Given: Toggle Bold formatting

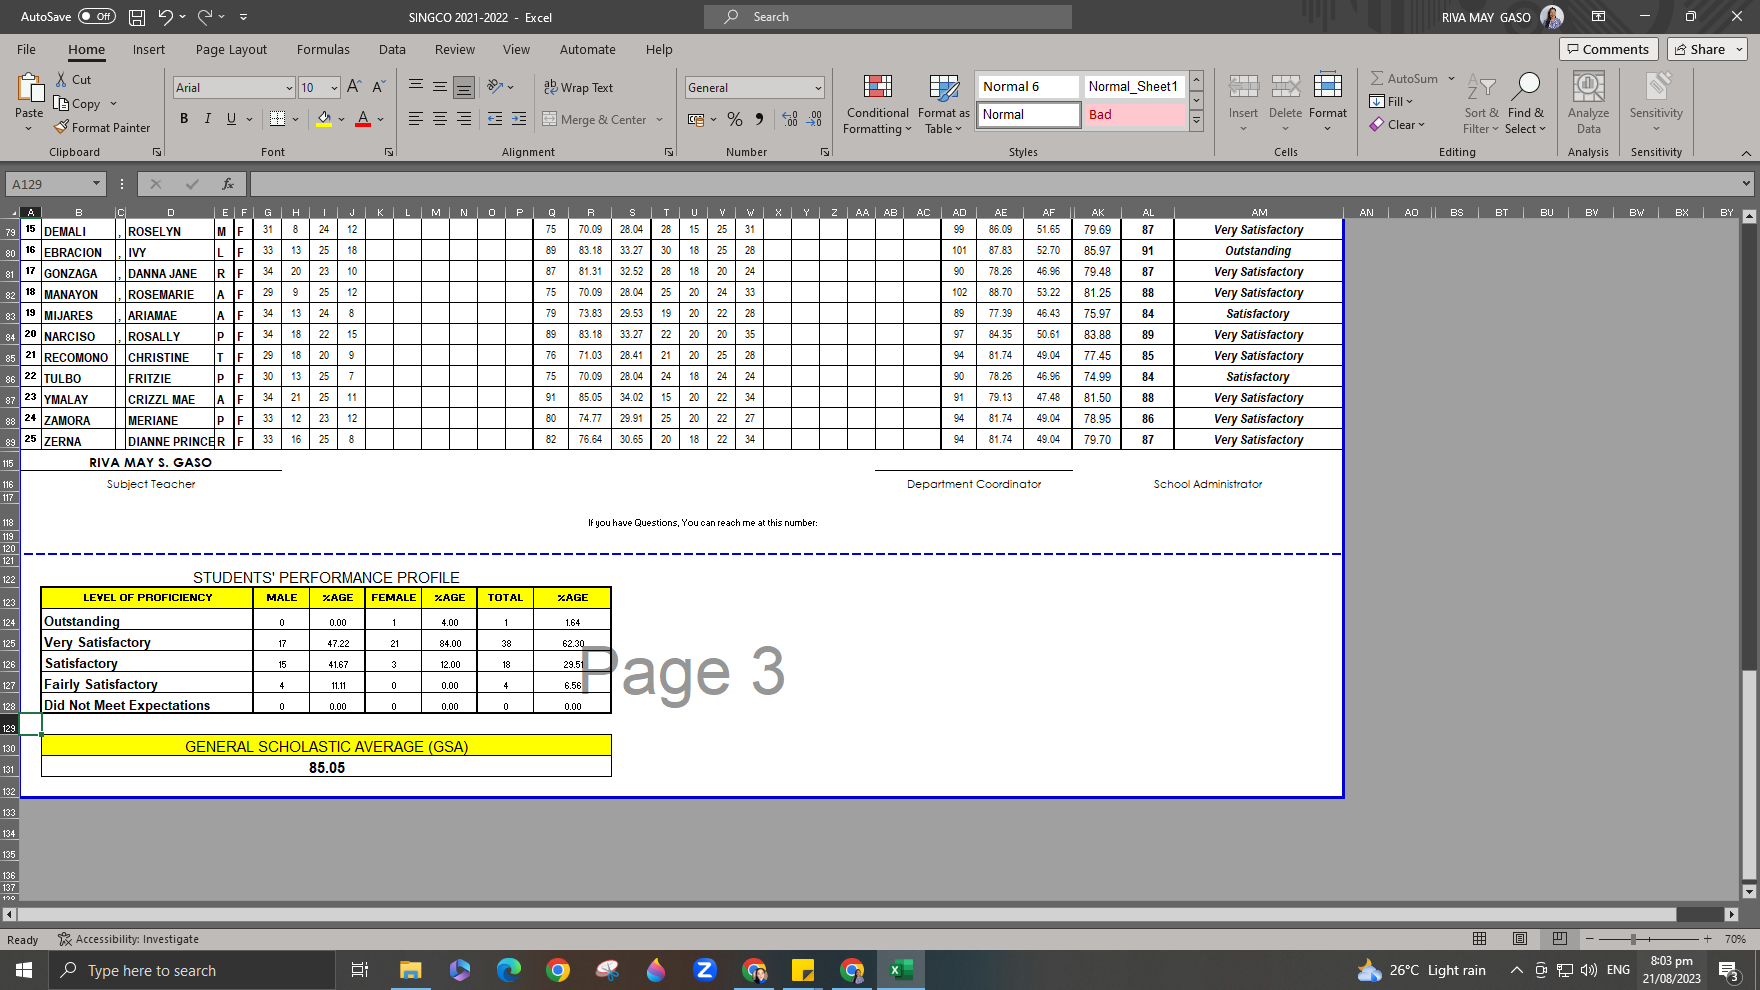Looking at the screenshot, I should coord(184,119).
